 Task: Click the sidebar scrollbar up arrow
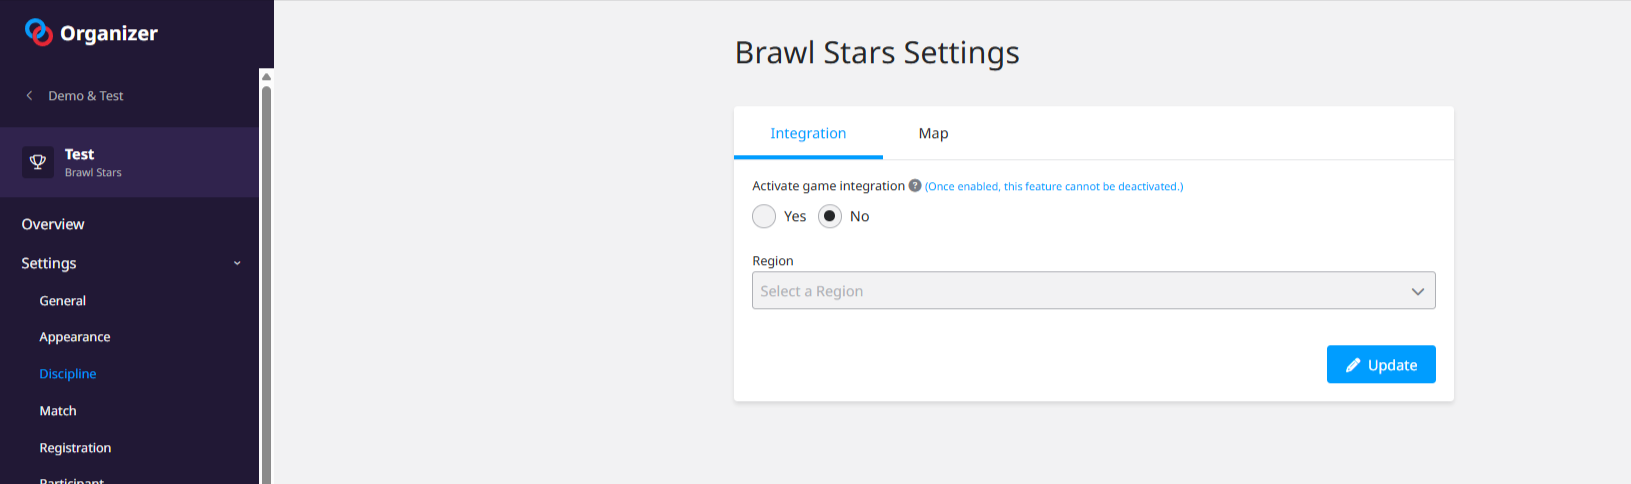pos(266,76)
